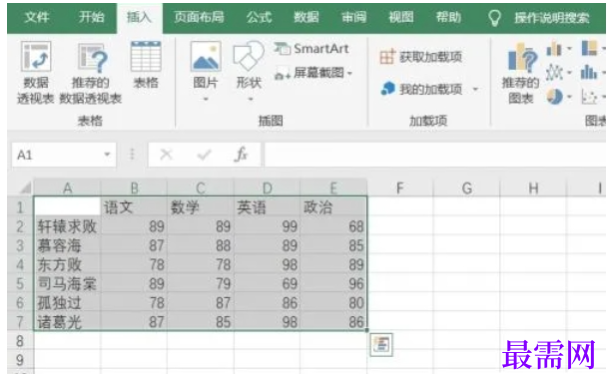614x386 pixels.
Task: Switch to the 公式 (Formulas) tab
Action: click(x=259, y=17)
